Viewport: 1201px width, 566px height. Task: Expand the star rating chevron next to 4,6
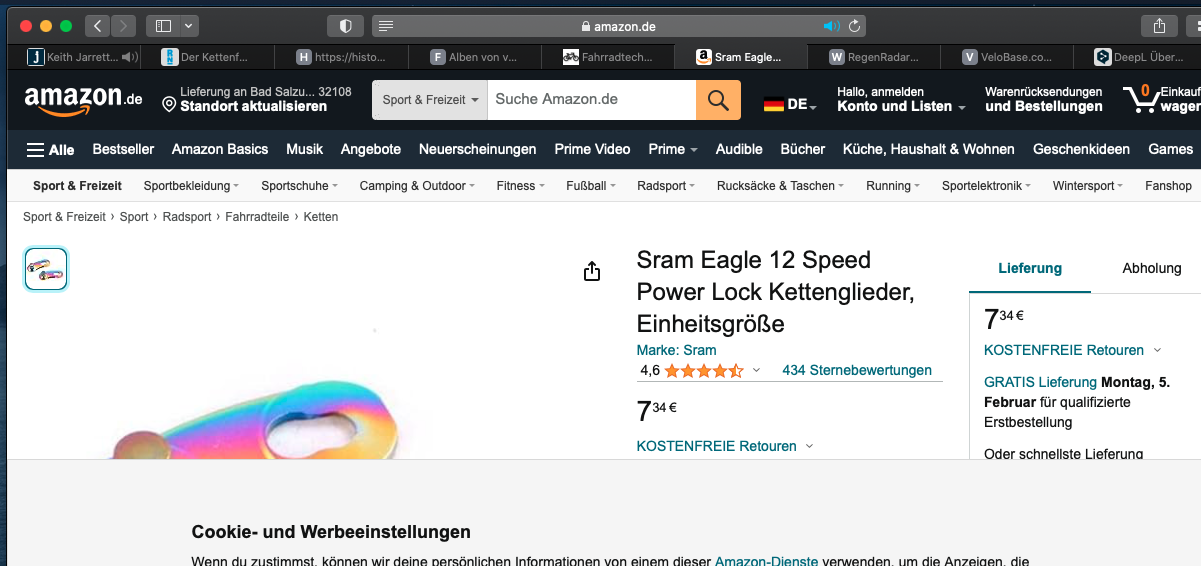756,371
